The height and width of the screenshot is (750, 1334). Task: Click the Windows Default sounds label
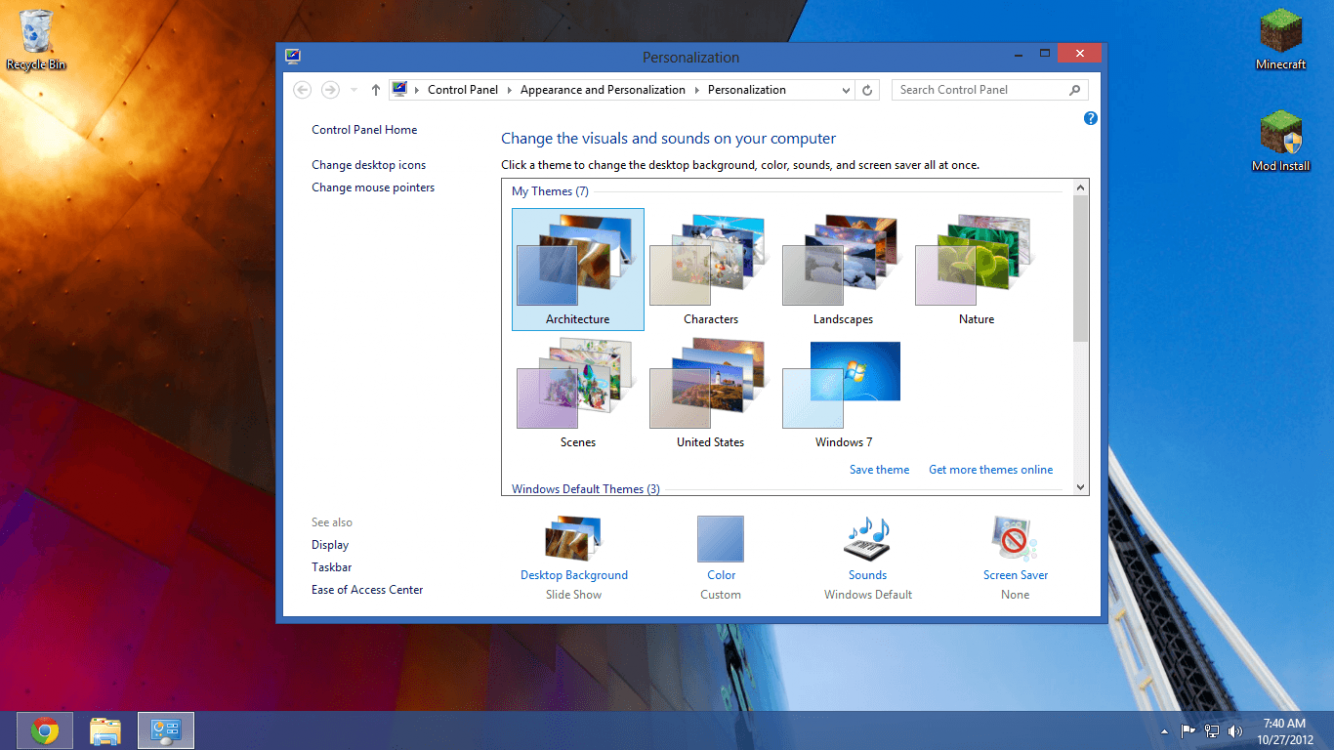click(868, 595)
